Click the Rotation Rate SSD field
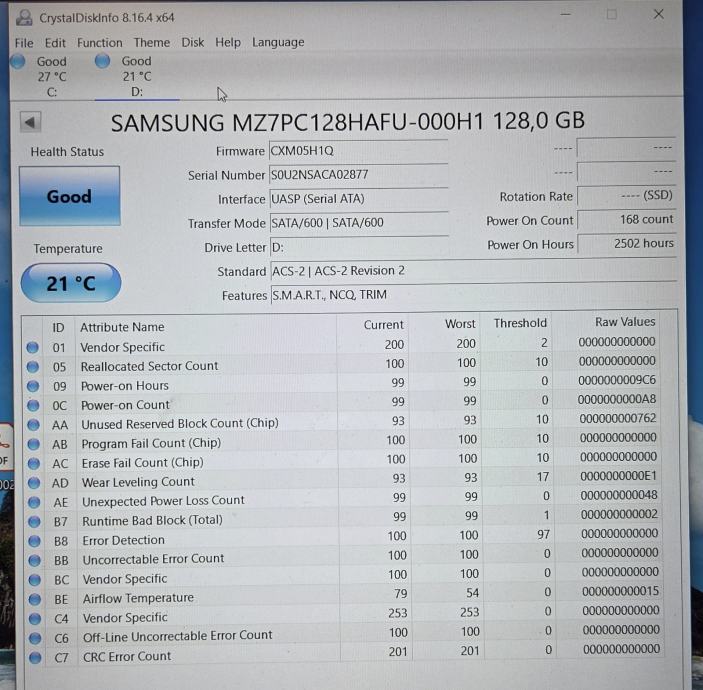 (626, 195)
